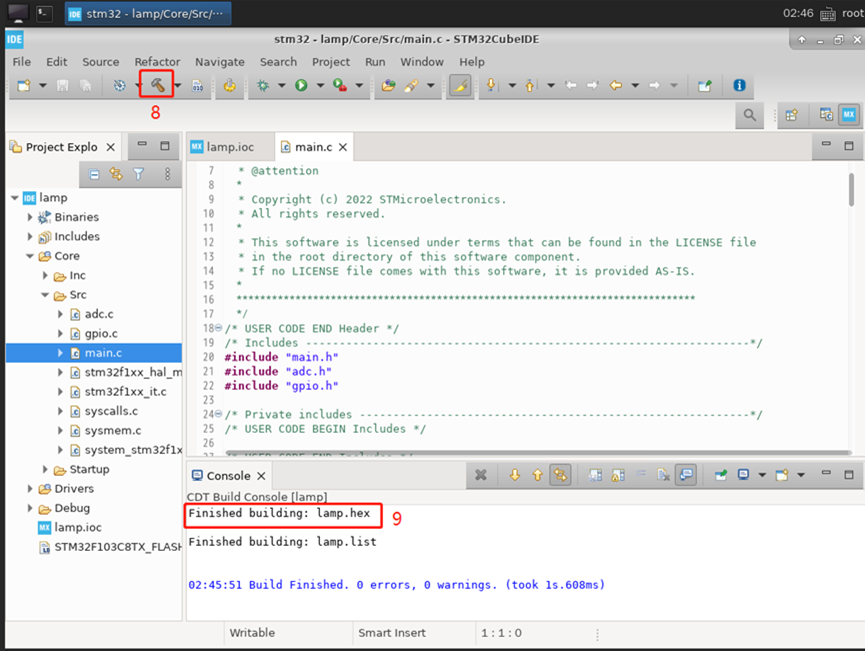The width and height of the screenshot is (865, 651).
Task: Open the Navigate menu
Action: (220, 62)
